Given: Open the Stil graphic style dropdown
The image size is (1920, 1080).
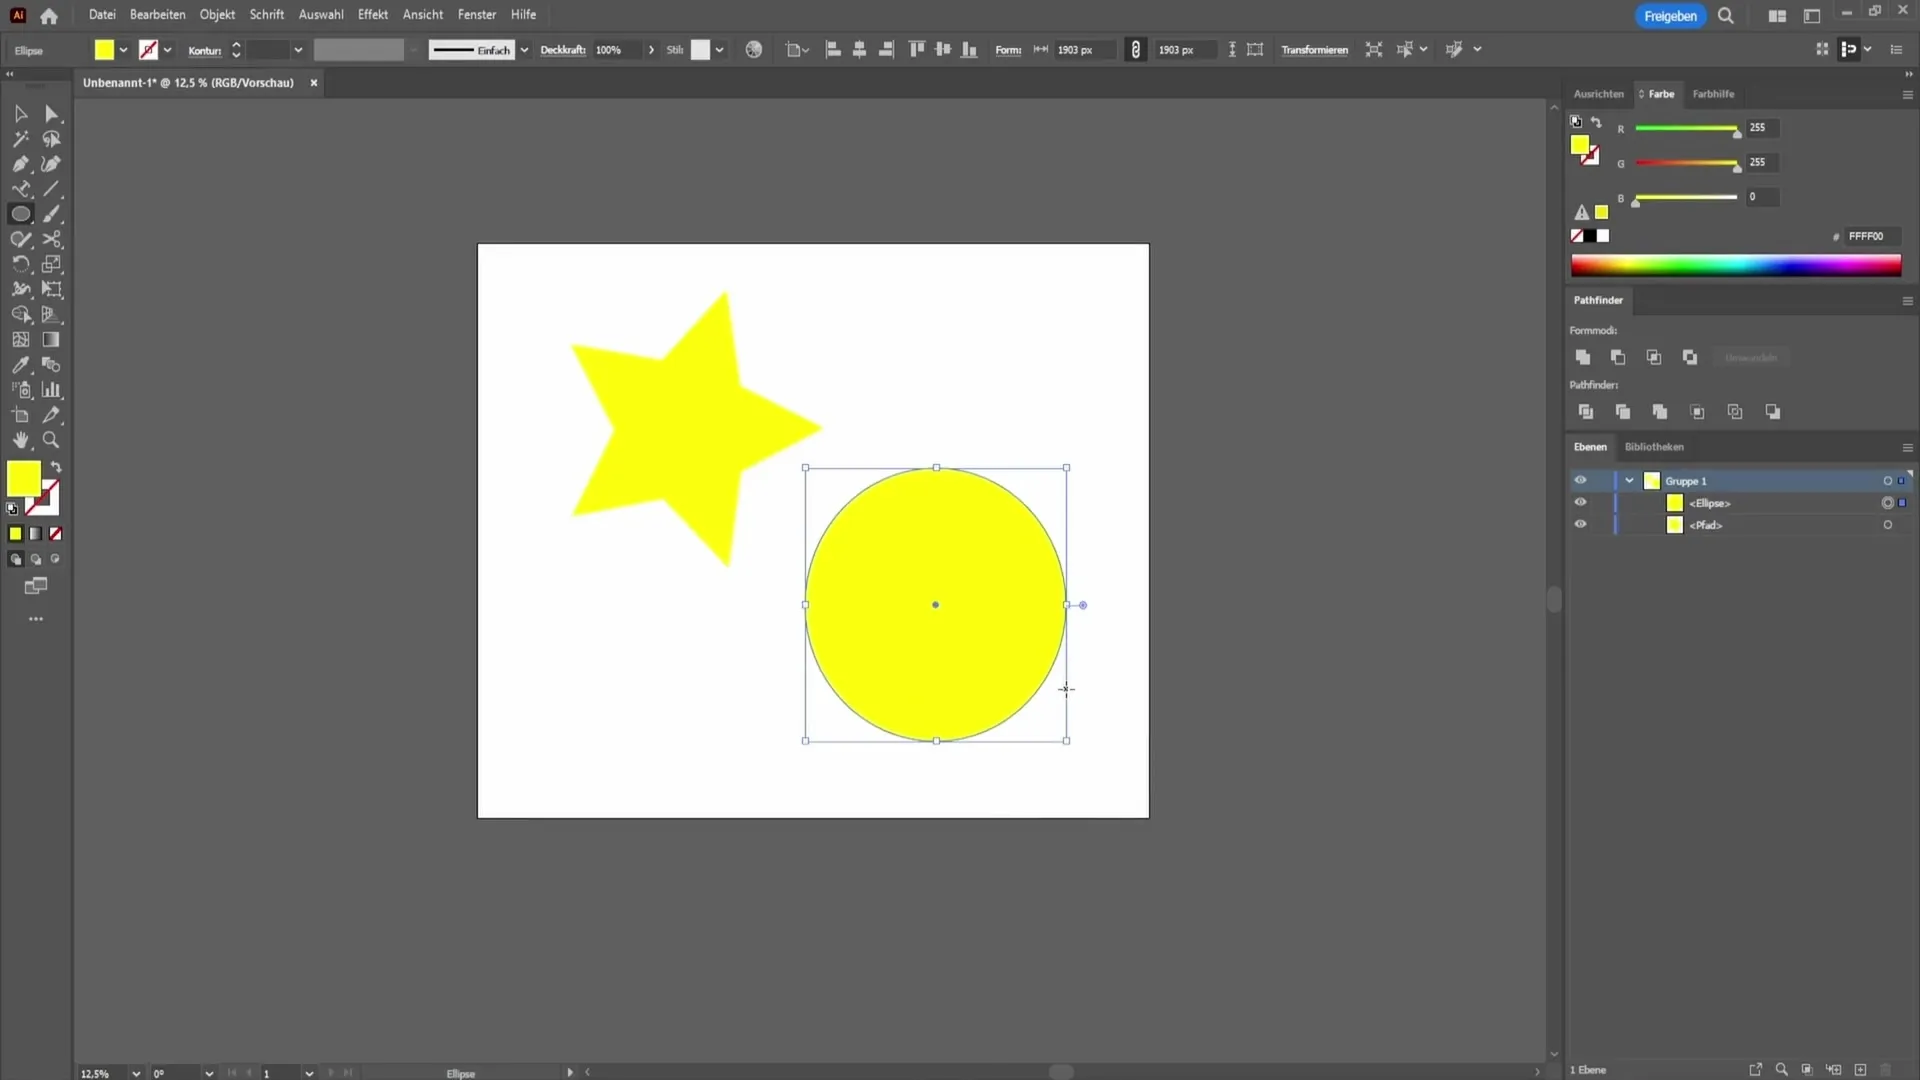Looking at the screenshot, I should pos(719,50).
